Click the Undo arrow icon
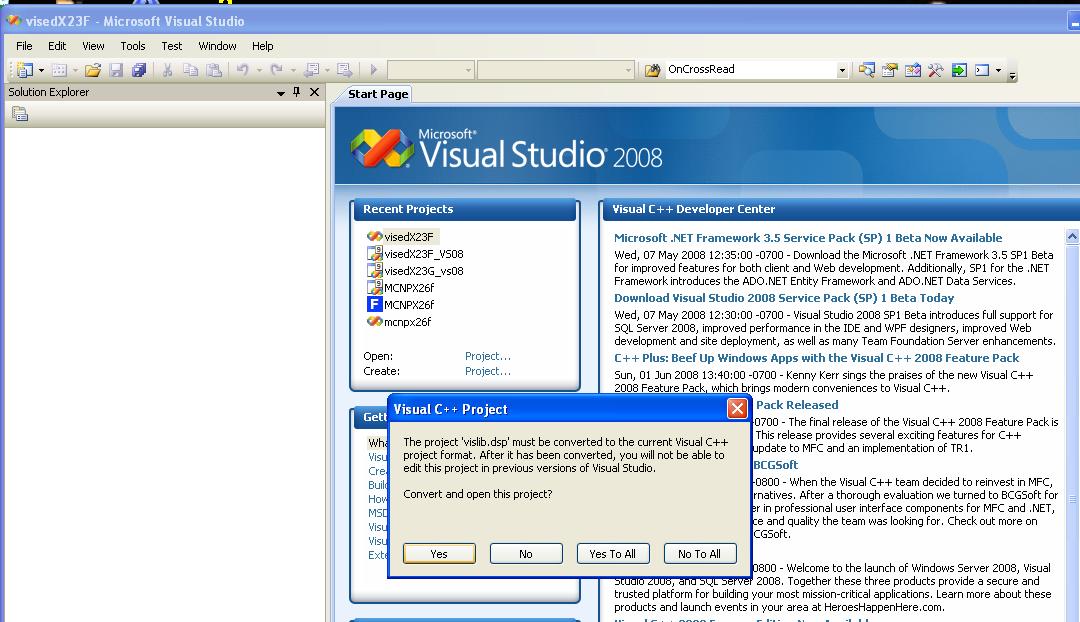Viewport: 1080px width, 622px height. point(242,70)
